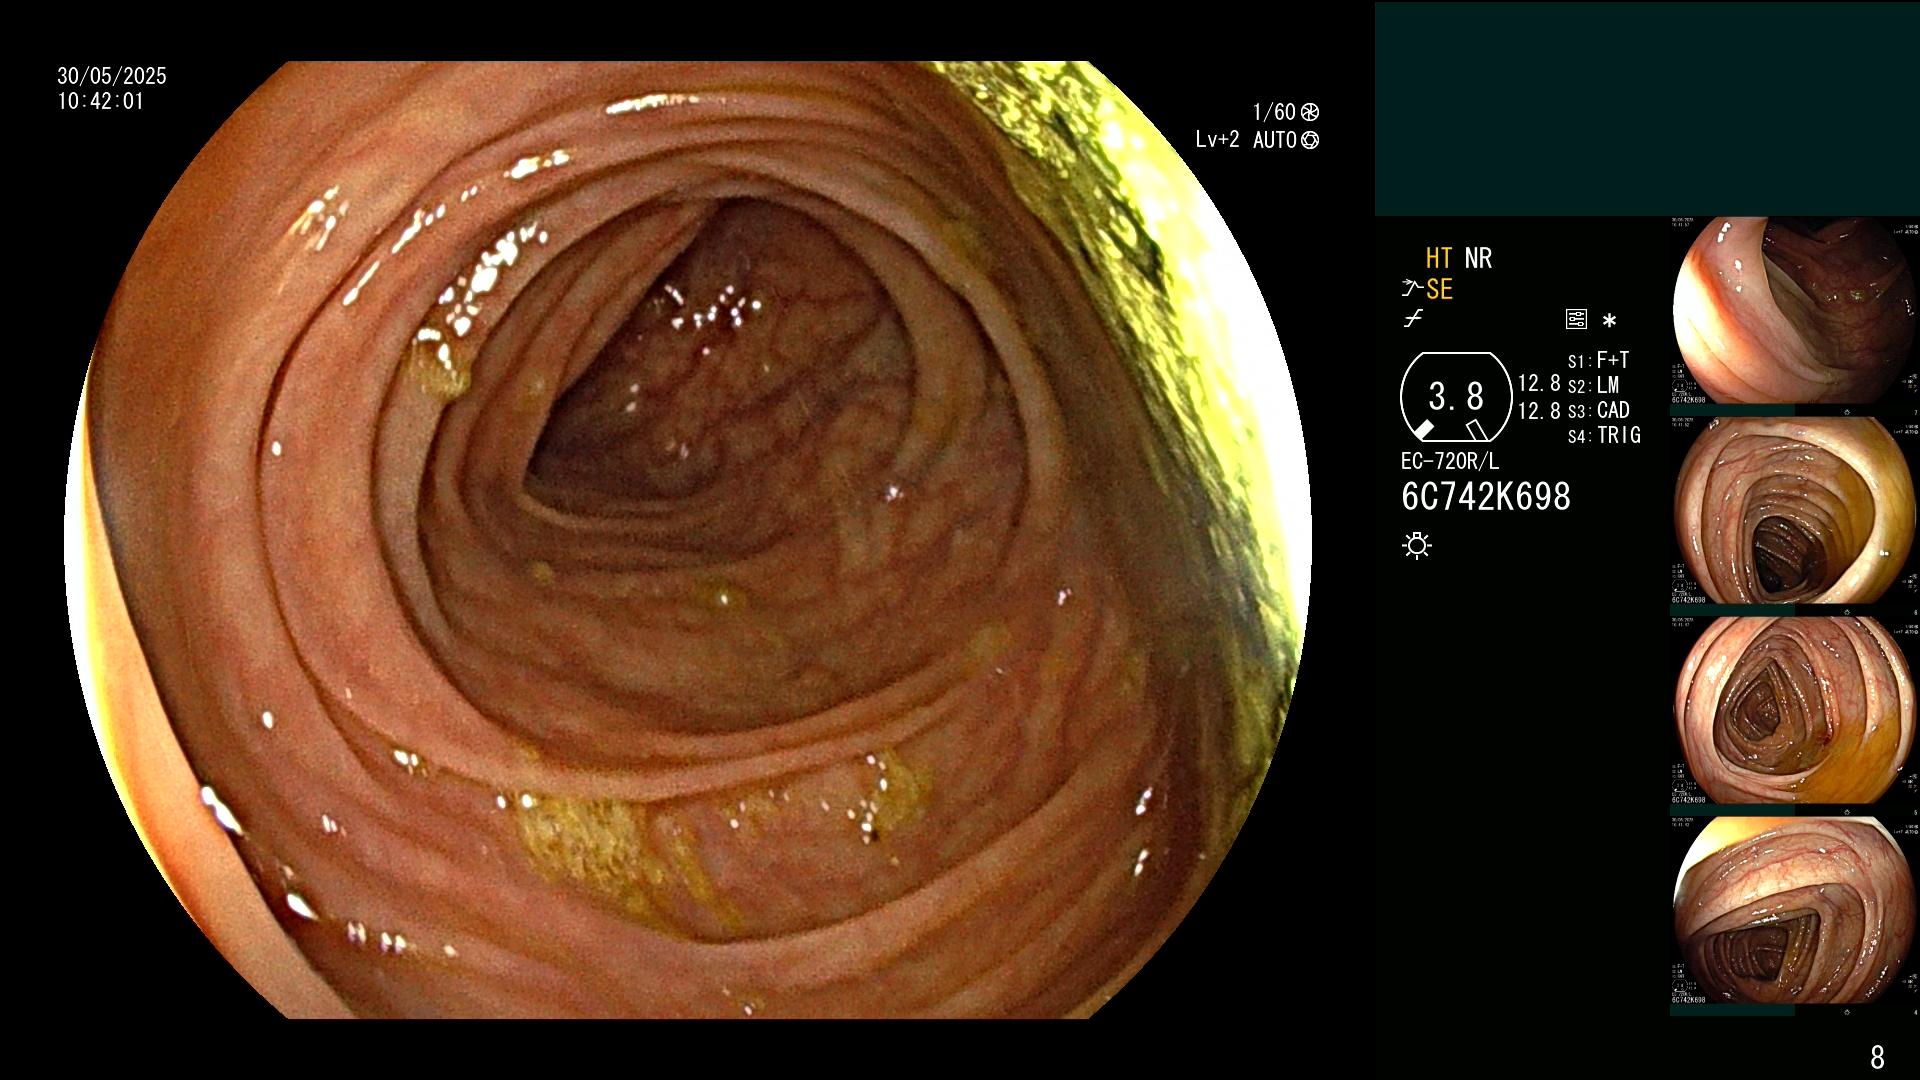
Task: Click the asterisk freeze indicator
Action: (1609, 321)
